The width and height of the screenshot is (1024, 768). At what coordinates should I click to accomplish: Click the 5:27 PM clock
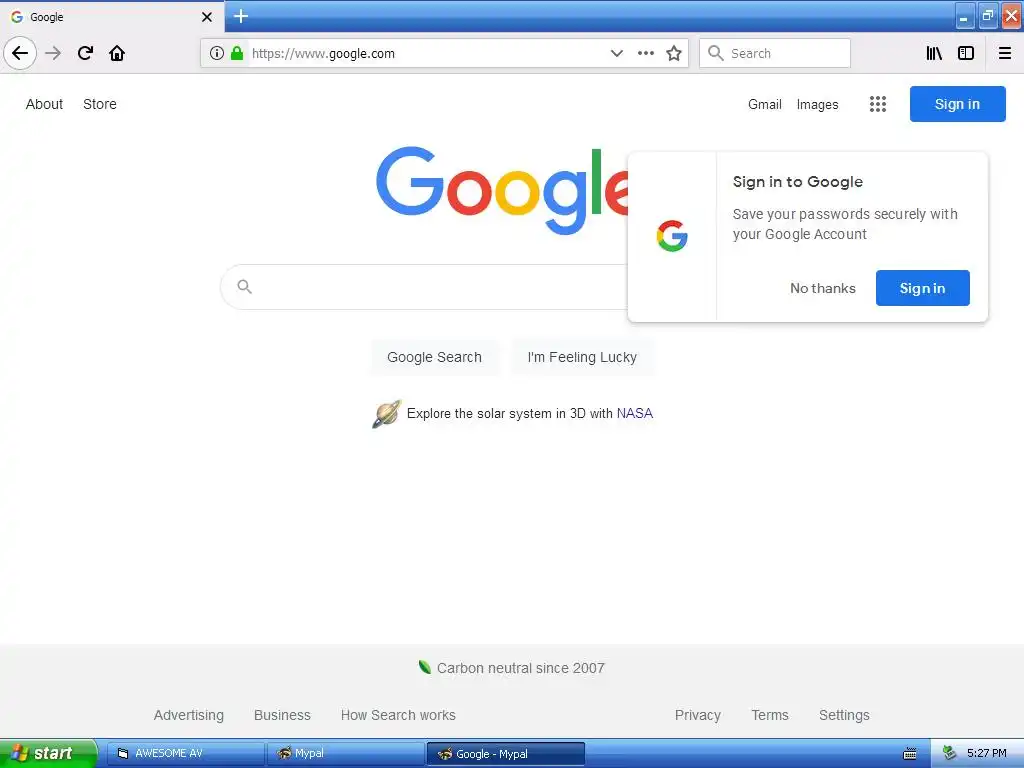987,754
